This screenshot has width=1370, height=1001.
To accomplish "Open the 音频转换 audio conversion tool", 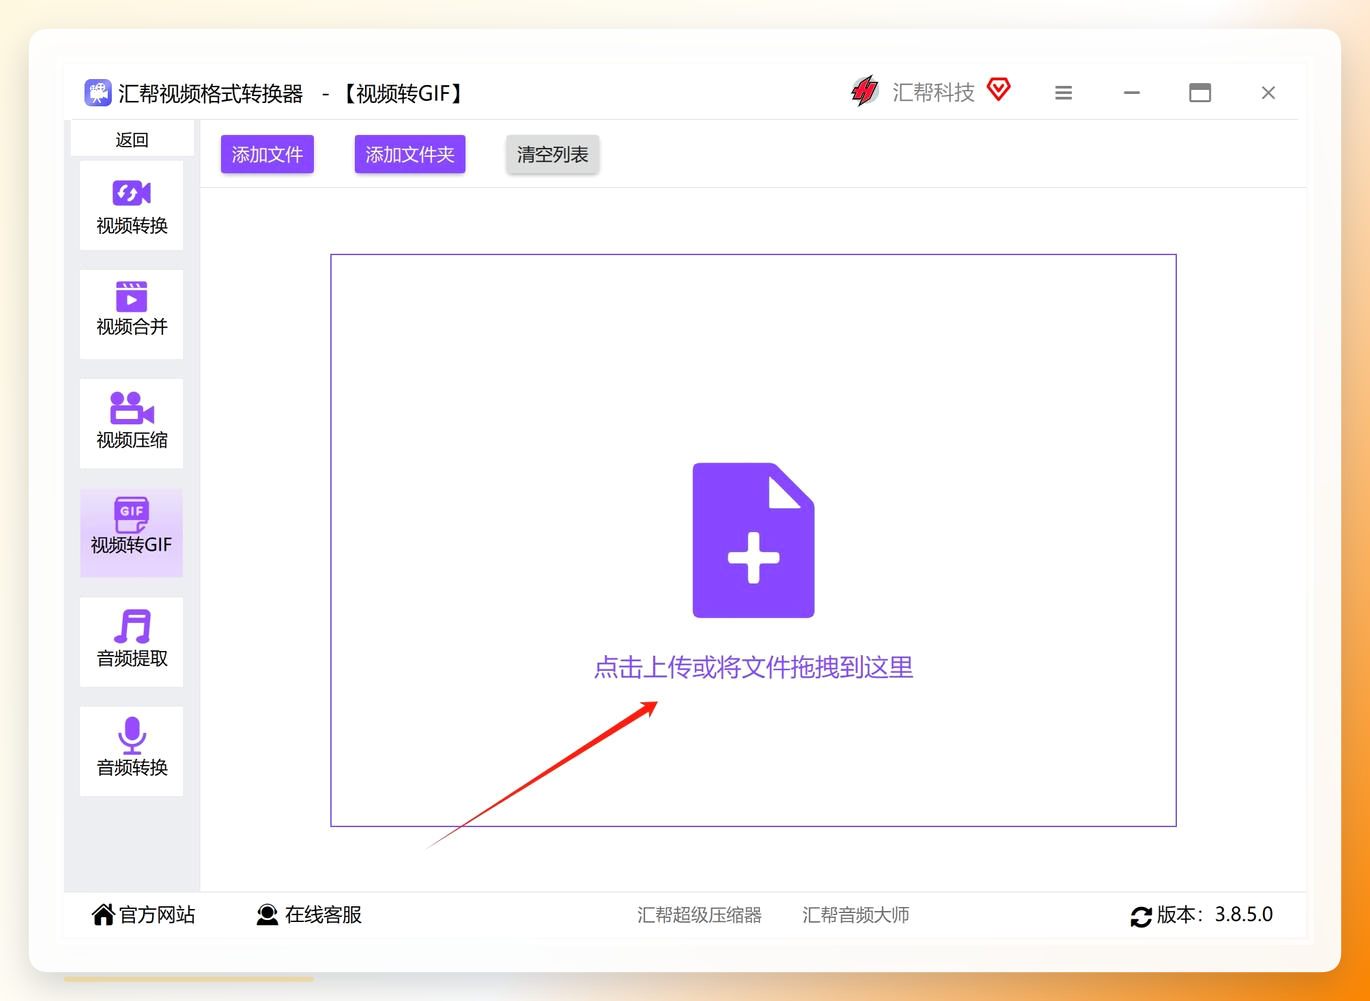I will coord(131,751).
